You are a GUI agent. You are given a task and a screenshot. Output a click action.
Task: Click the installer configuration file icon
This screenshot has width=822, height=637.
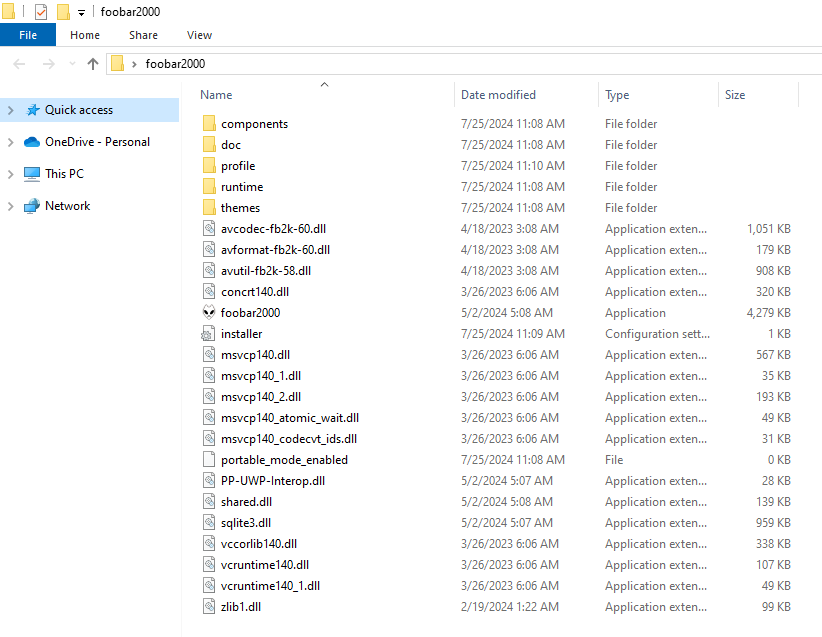(x=209, y=333)
